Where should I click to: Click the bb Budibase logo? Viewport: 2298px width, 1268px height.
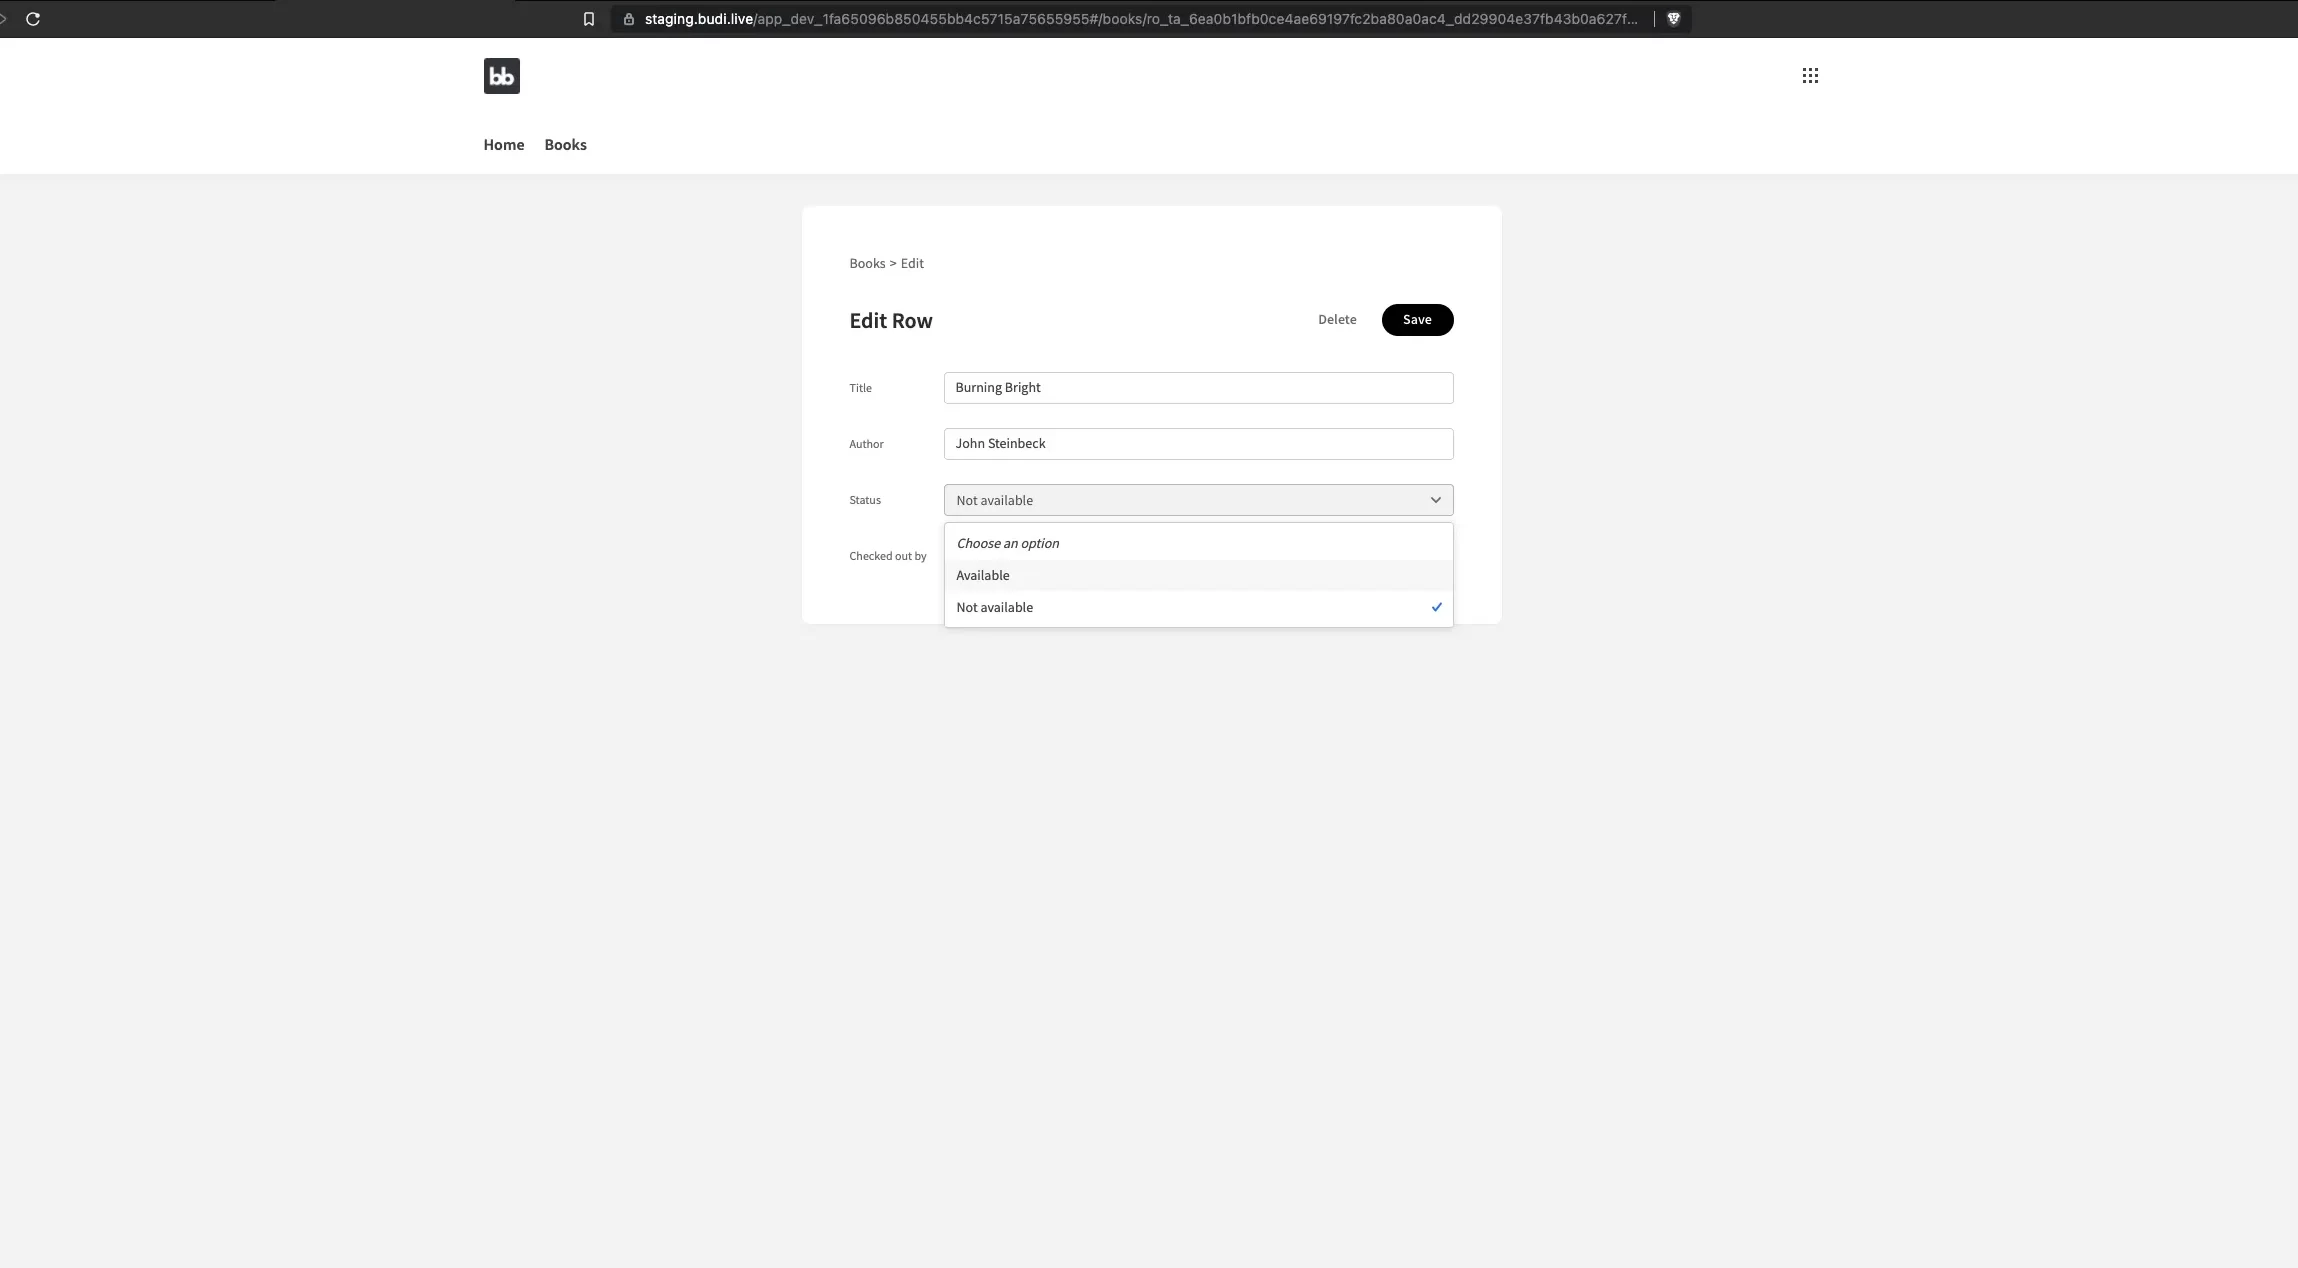point(501,76)
